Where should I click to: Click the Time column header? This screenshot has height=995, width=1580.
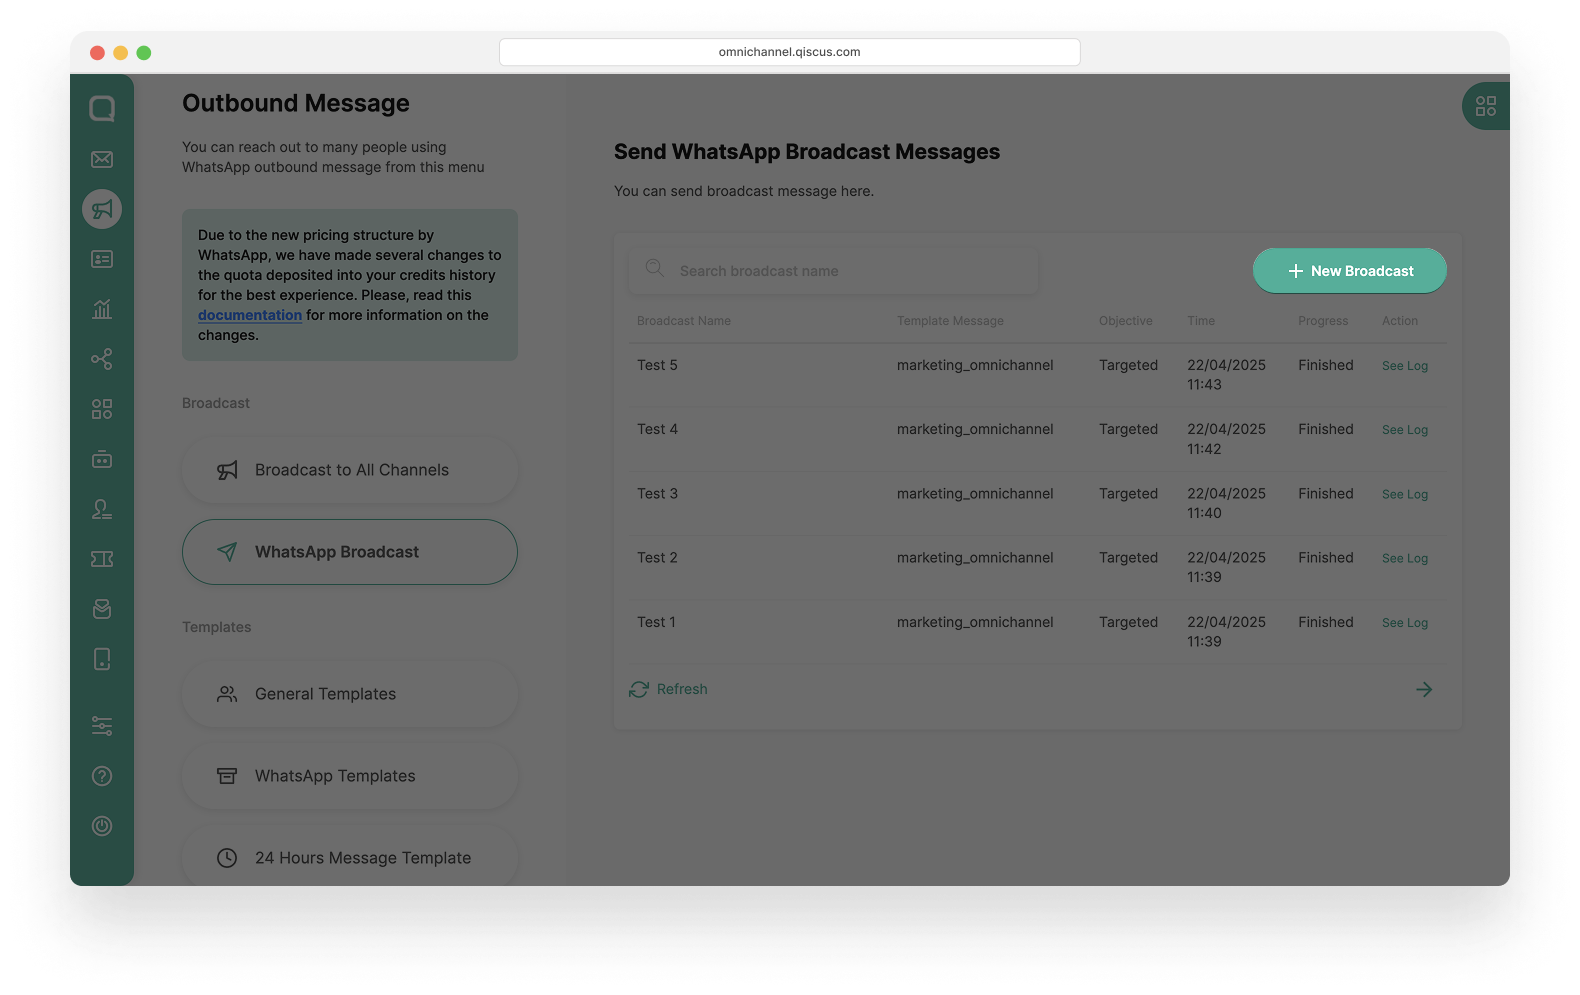pos(1201,321)
